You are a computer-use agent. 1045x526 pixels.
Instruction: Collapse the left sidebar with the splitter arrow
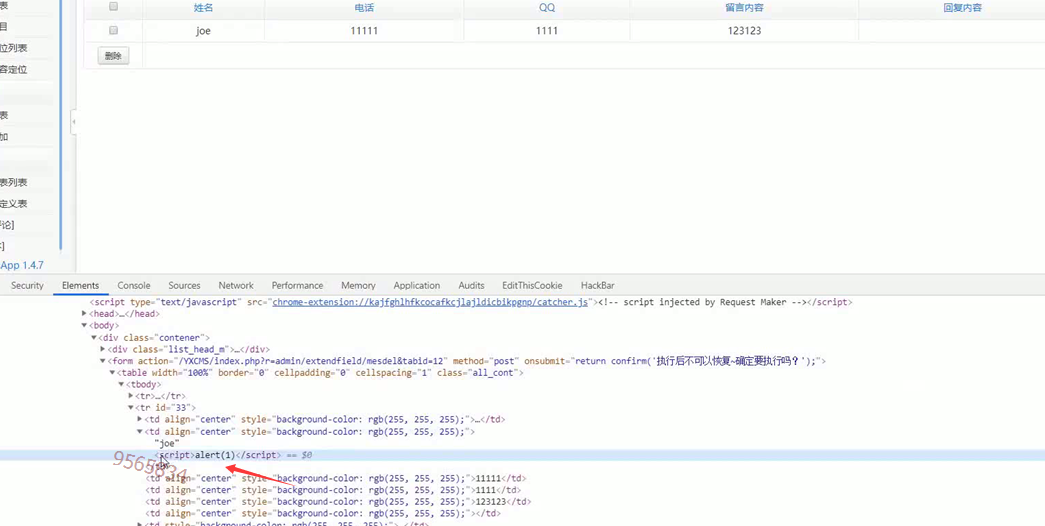click(x=73, y=122)
